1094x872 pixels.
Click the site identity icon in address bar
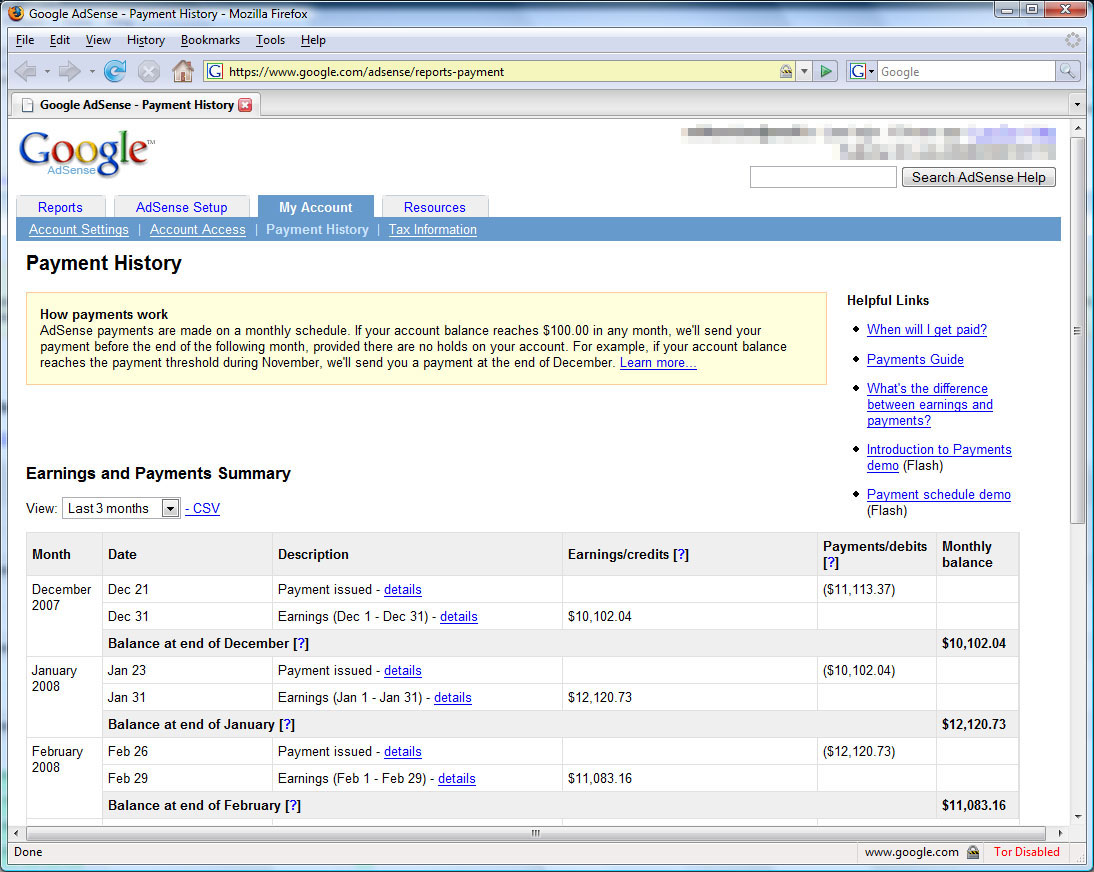tap(215, 71)
